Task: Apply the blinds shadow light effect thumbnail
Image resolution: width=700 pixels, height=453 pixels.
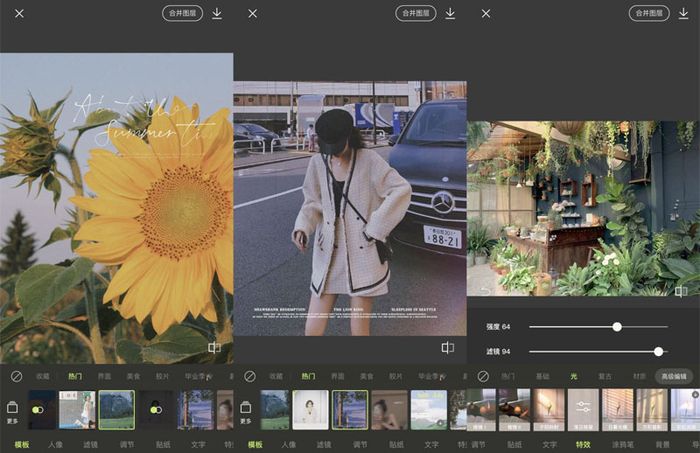Action: 618,410
